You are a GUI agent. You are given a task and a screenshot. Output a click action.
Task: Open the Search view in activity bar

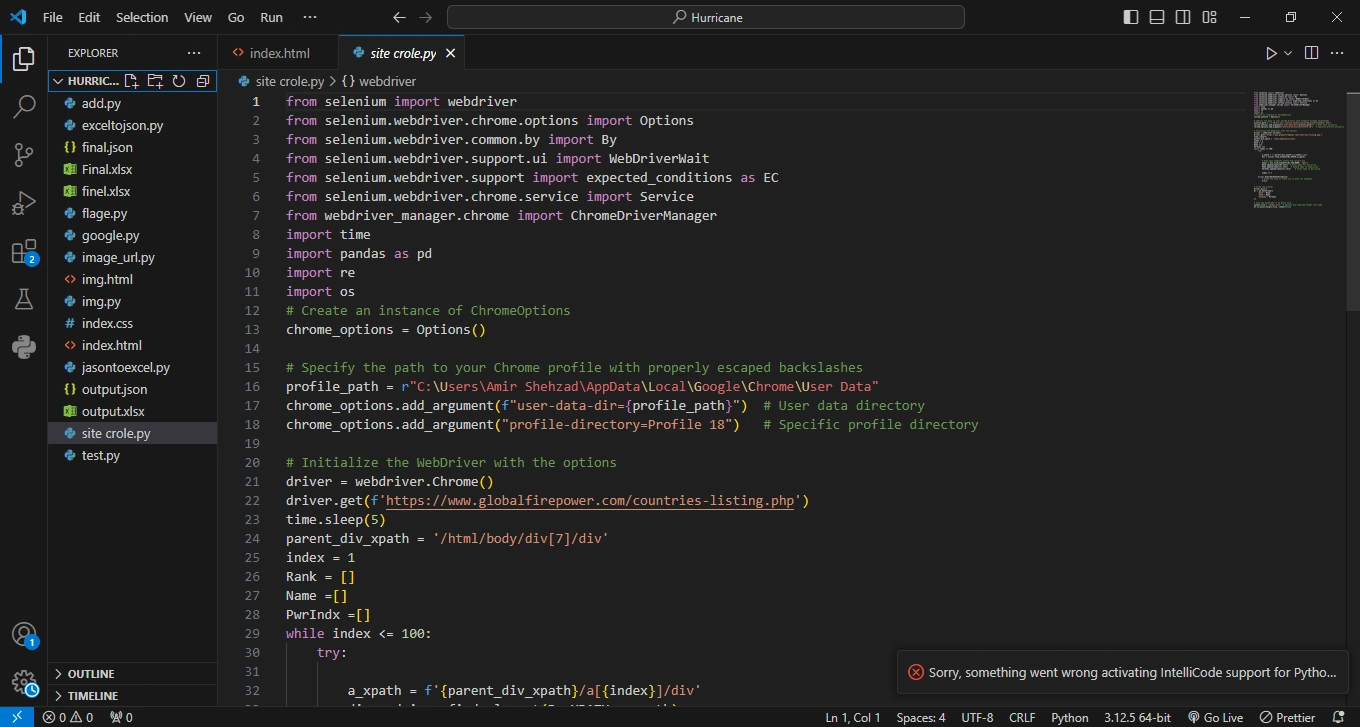point(23,107)
